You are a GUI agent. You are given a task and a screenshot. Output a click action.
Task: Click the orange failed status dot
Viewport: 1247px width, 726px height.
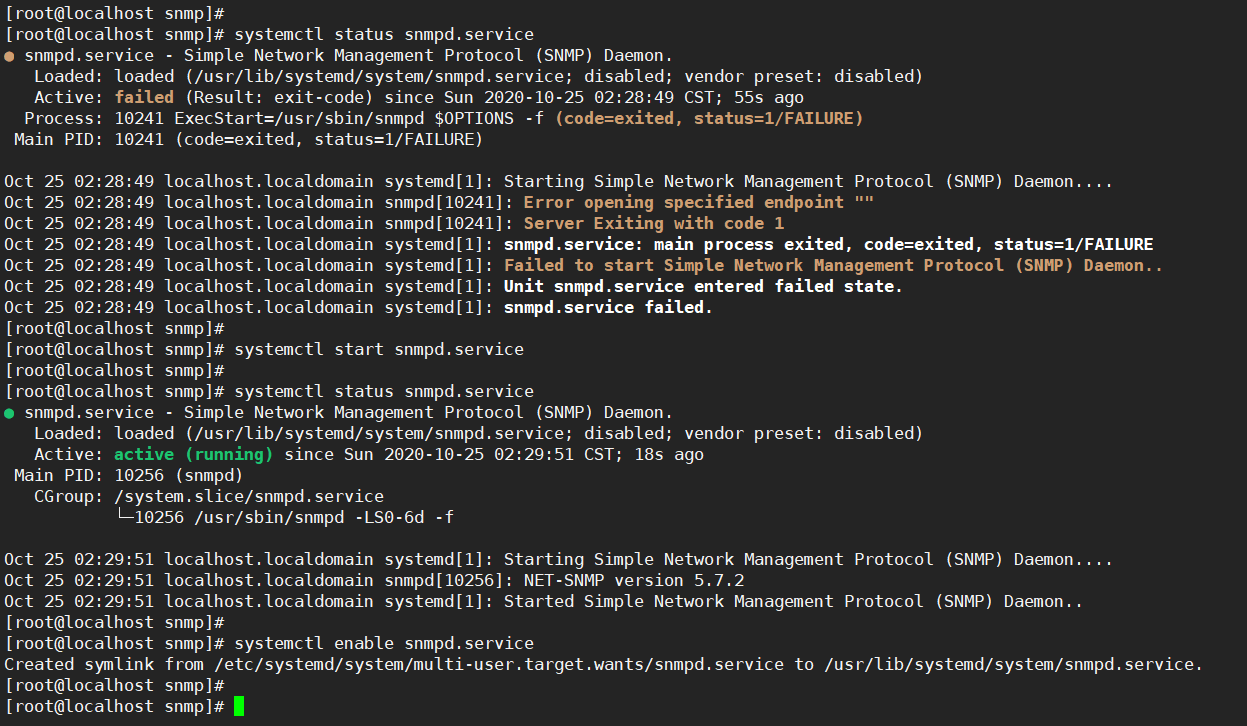coord(9,55)
